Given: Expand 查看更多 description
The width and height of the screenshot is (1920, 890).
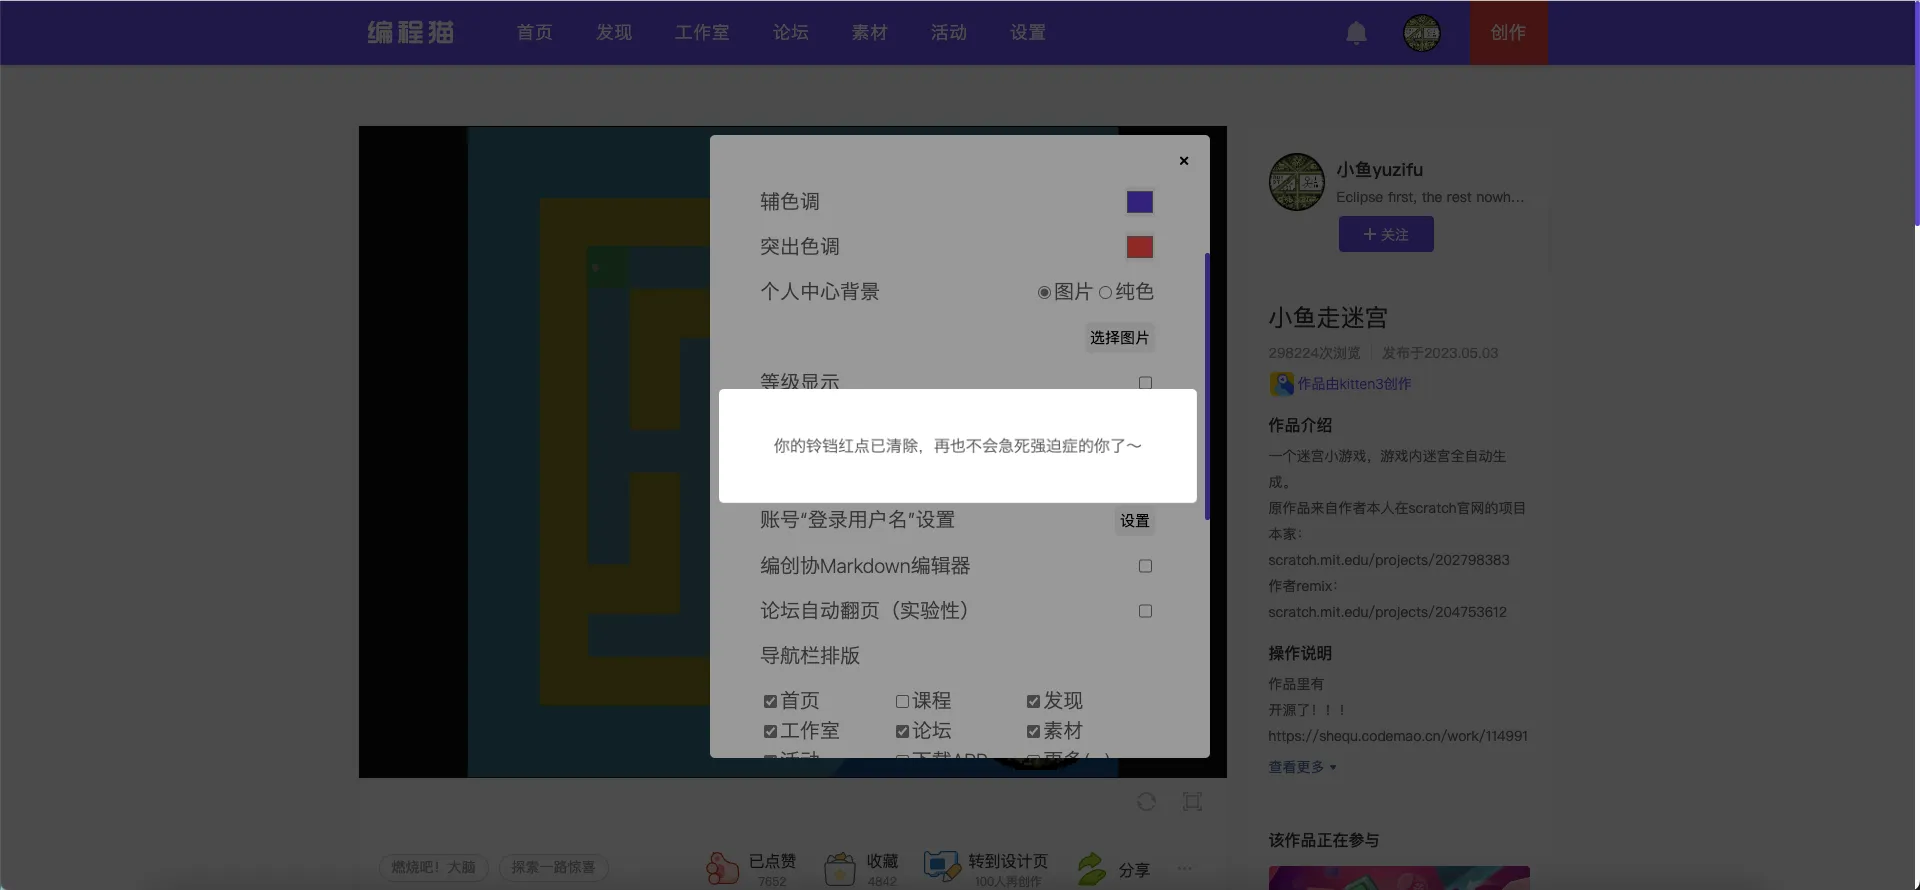Looking at the screenshot, I should pyautogui.click(x=1302, y=767).
